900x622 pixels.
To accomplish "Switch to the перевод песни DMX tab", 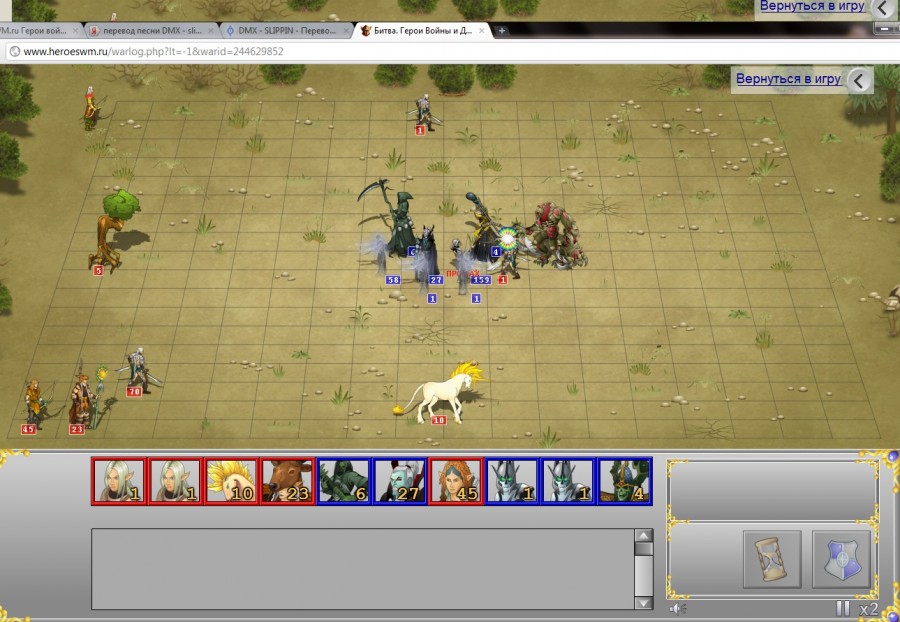I will pos(152,31).
